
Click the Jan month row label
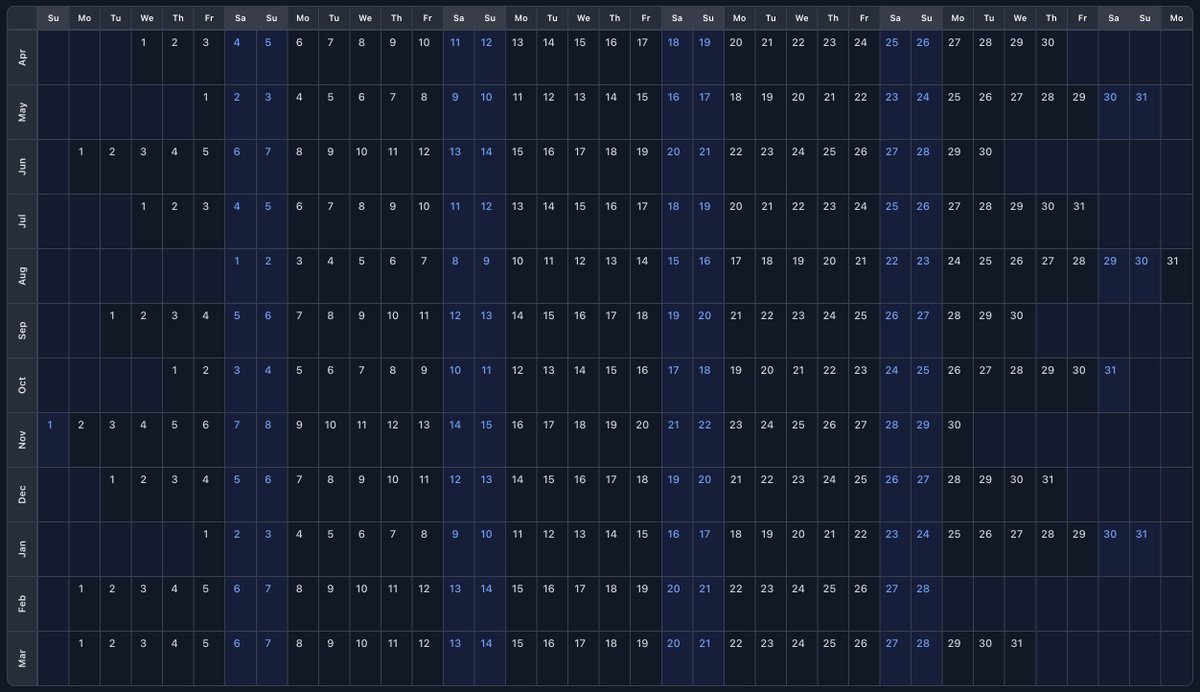[22, 548]
